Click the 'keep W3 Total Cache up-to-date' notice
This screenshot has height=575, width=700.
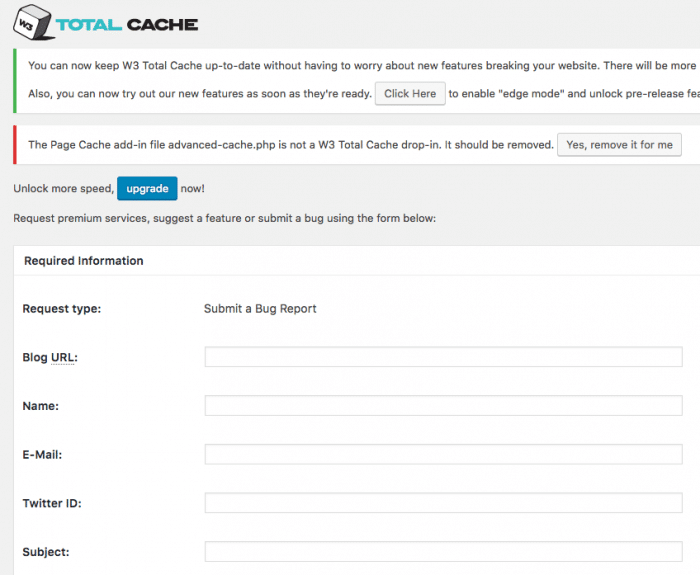(x=362, y=66)
